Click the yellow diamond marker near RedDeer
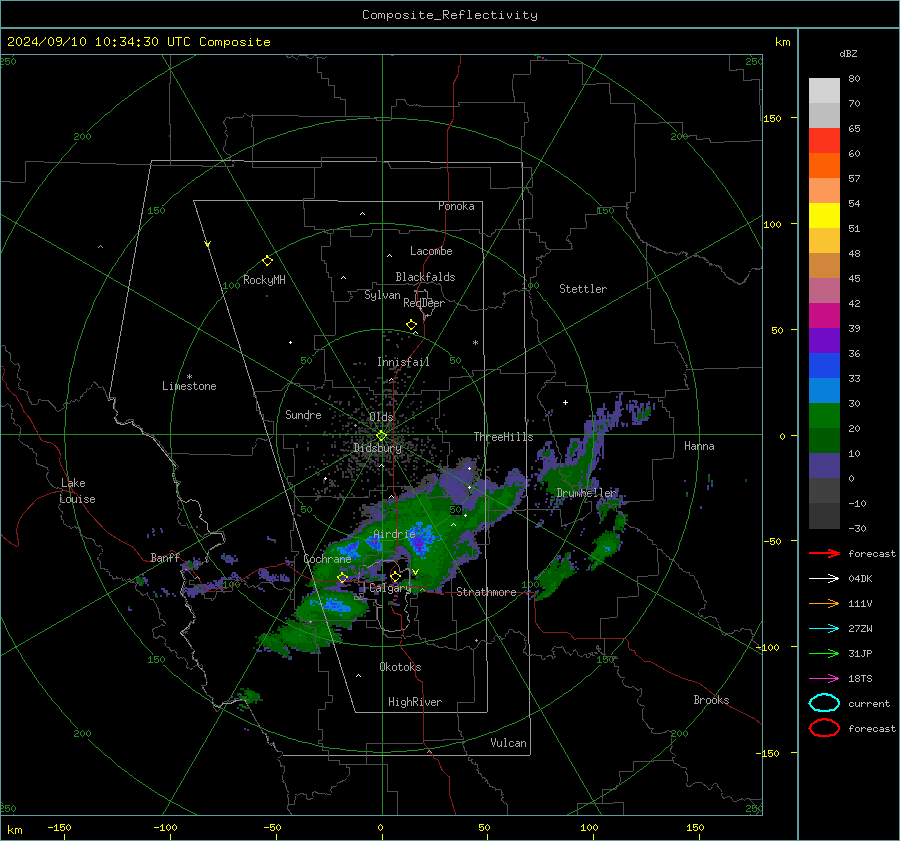 click(412, 325)
